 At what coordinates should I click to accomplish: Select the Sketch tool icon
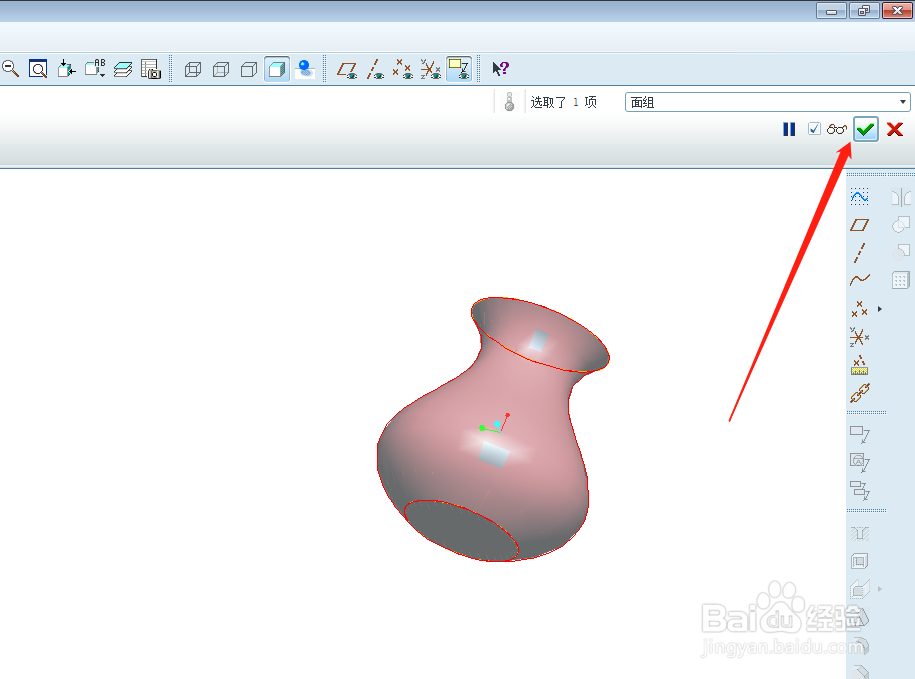click(859, 197)
